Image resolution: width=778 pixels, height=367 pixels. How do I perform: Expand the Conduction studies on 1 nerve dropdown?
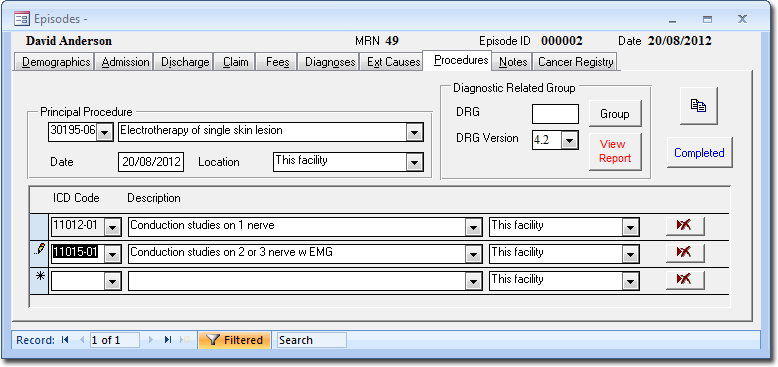473,227
